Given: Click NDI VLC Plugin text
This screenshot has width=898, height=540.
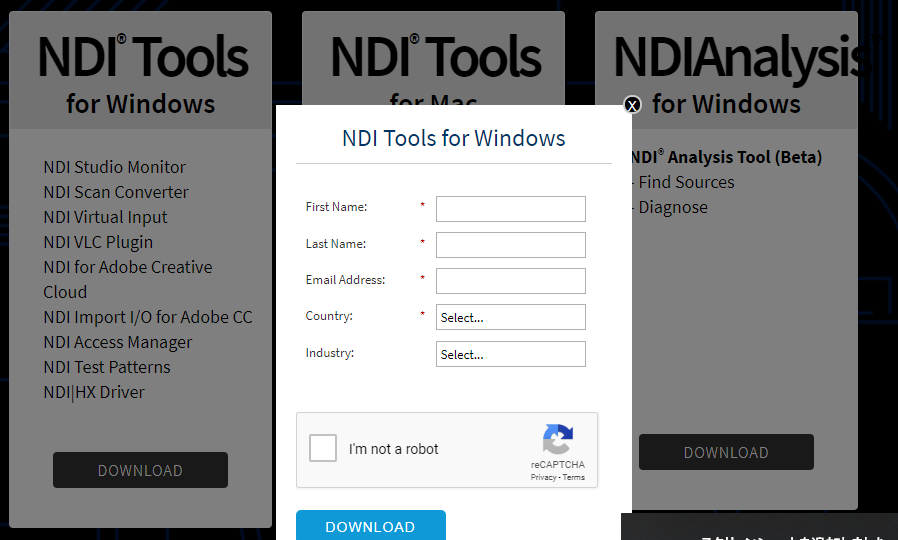Looking at the screenshot, I should (98, 243).
